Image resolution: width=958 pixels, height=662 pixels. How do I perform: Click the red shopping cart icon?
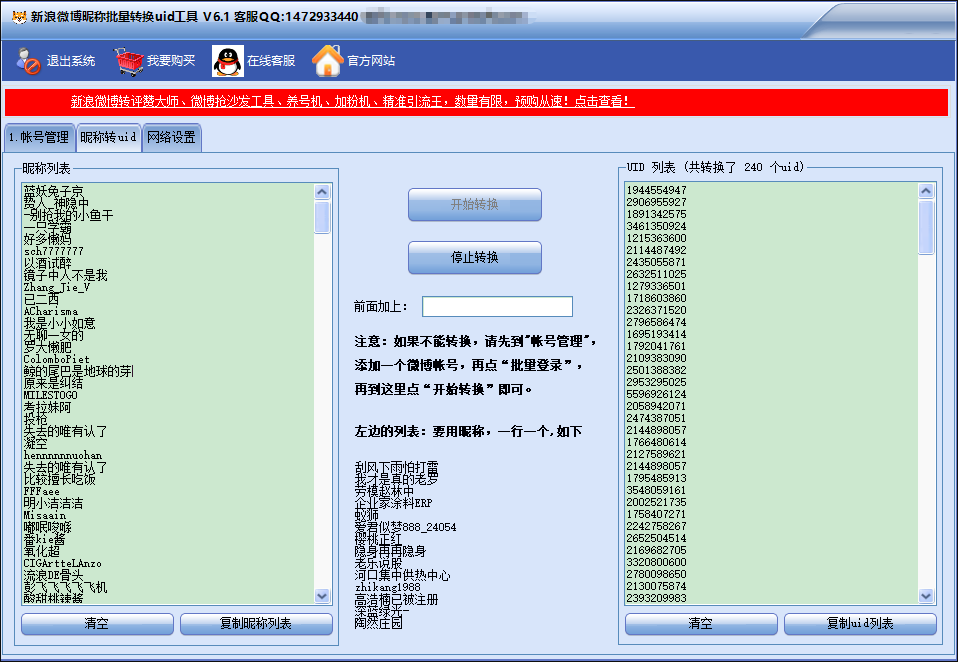[x=128, y=61]
